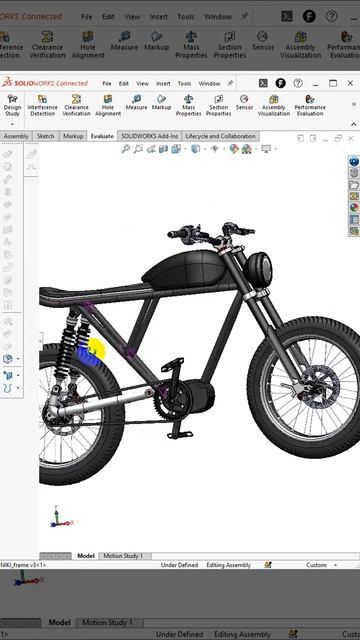Run Performance Evaluation
Screen dimensions: 360x640
point(310,105)
